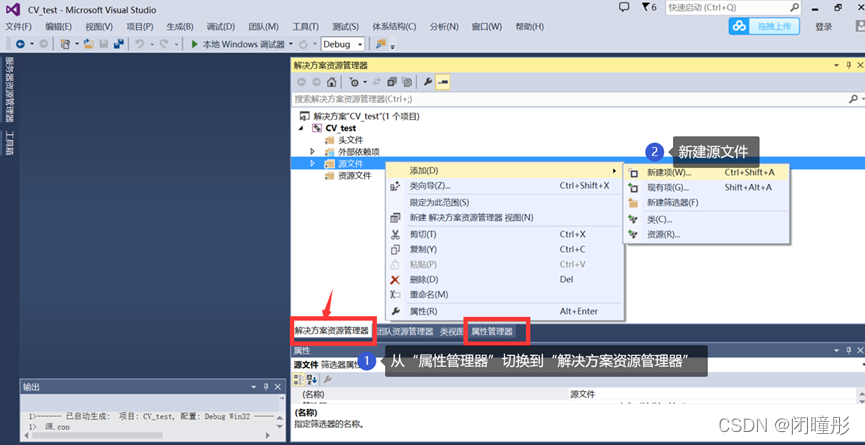The height and width of the screenshot is (445, 865).
Task: Open the 服务器资源管理器 side tab
Action: tap(9, 89)
